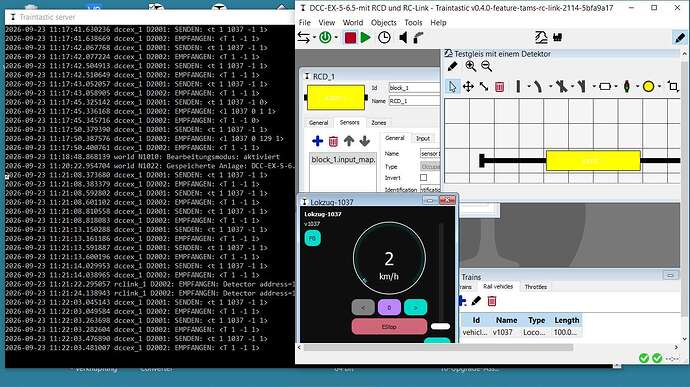Click the EStop button

pyautogui.click(x=389, y=327)
